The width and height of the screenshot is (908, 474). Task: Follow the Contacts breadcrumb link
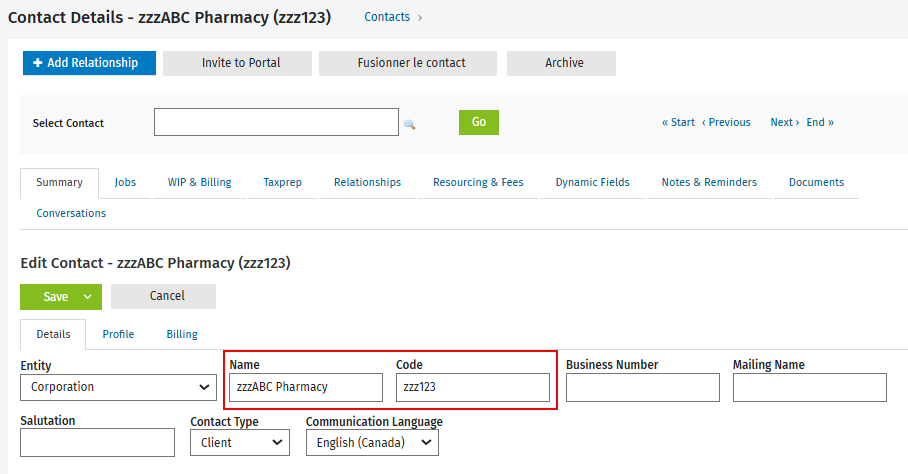[x=387, y=17]
